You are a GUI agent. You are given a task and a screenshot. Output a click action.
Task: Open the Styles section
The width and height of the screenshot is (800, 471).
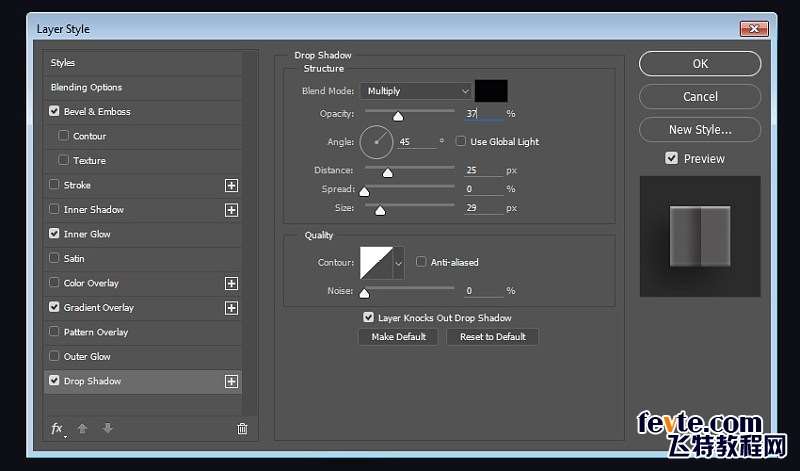(143, 63)
